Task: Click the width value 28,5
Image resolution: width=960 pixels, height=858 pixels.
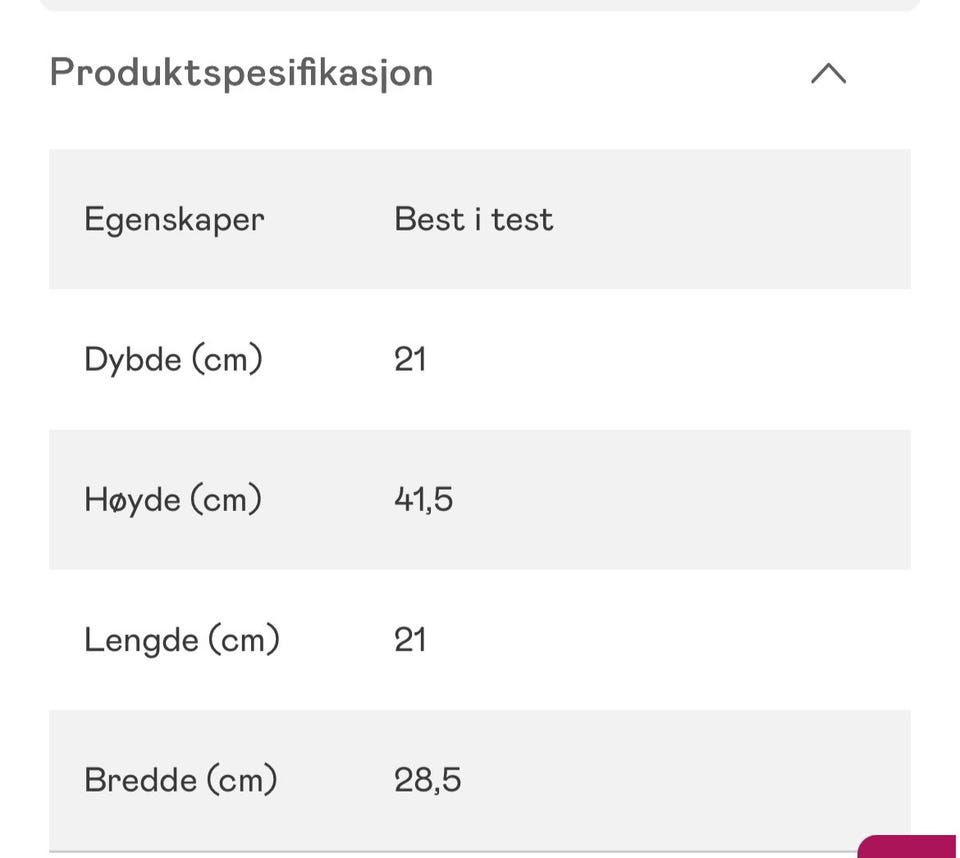Action: coord(427,779)
